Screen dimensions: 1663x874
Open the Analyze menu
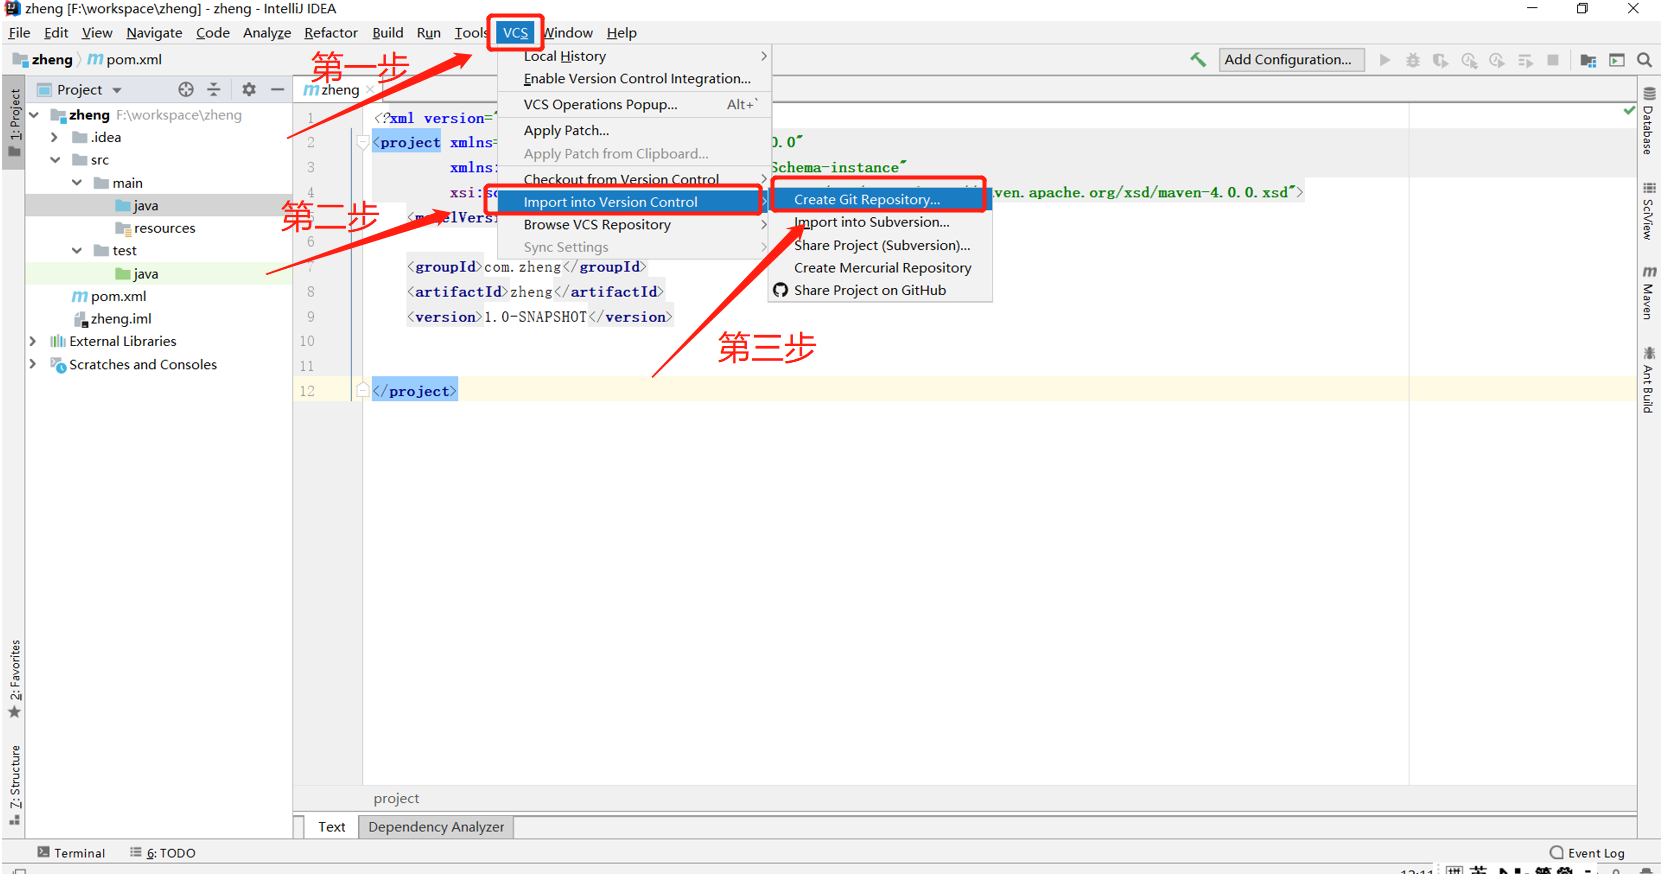pyautogui.click(x=267, y=33)
